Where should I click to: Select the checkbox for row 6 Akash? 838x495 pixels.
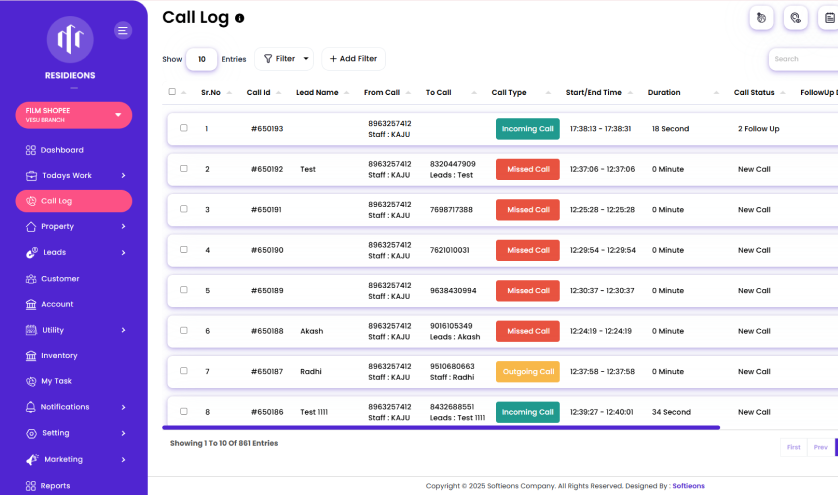[184, 330]
